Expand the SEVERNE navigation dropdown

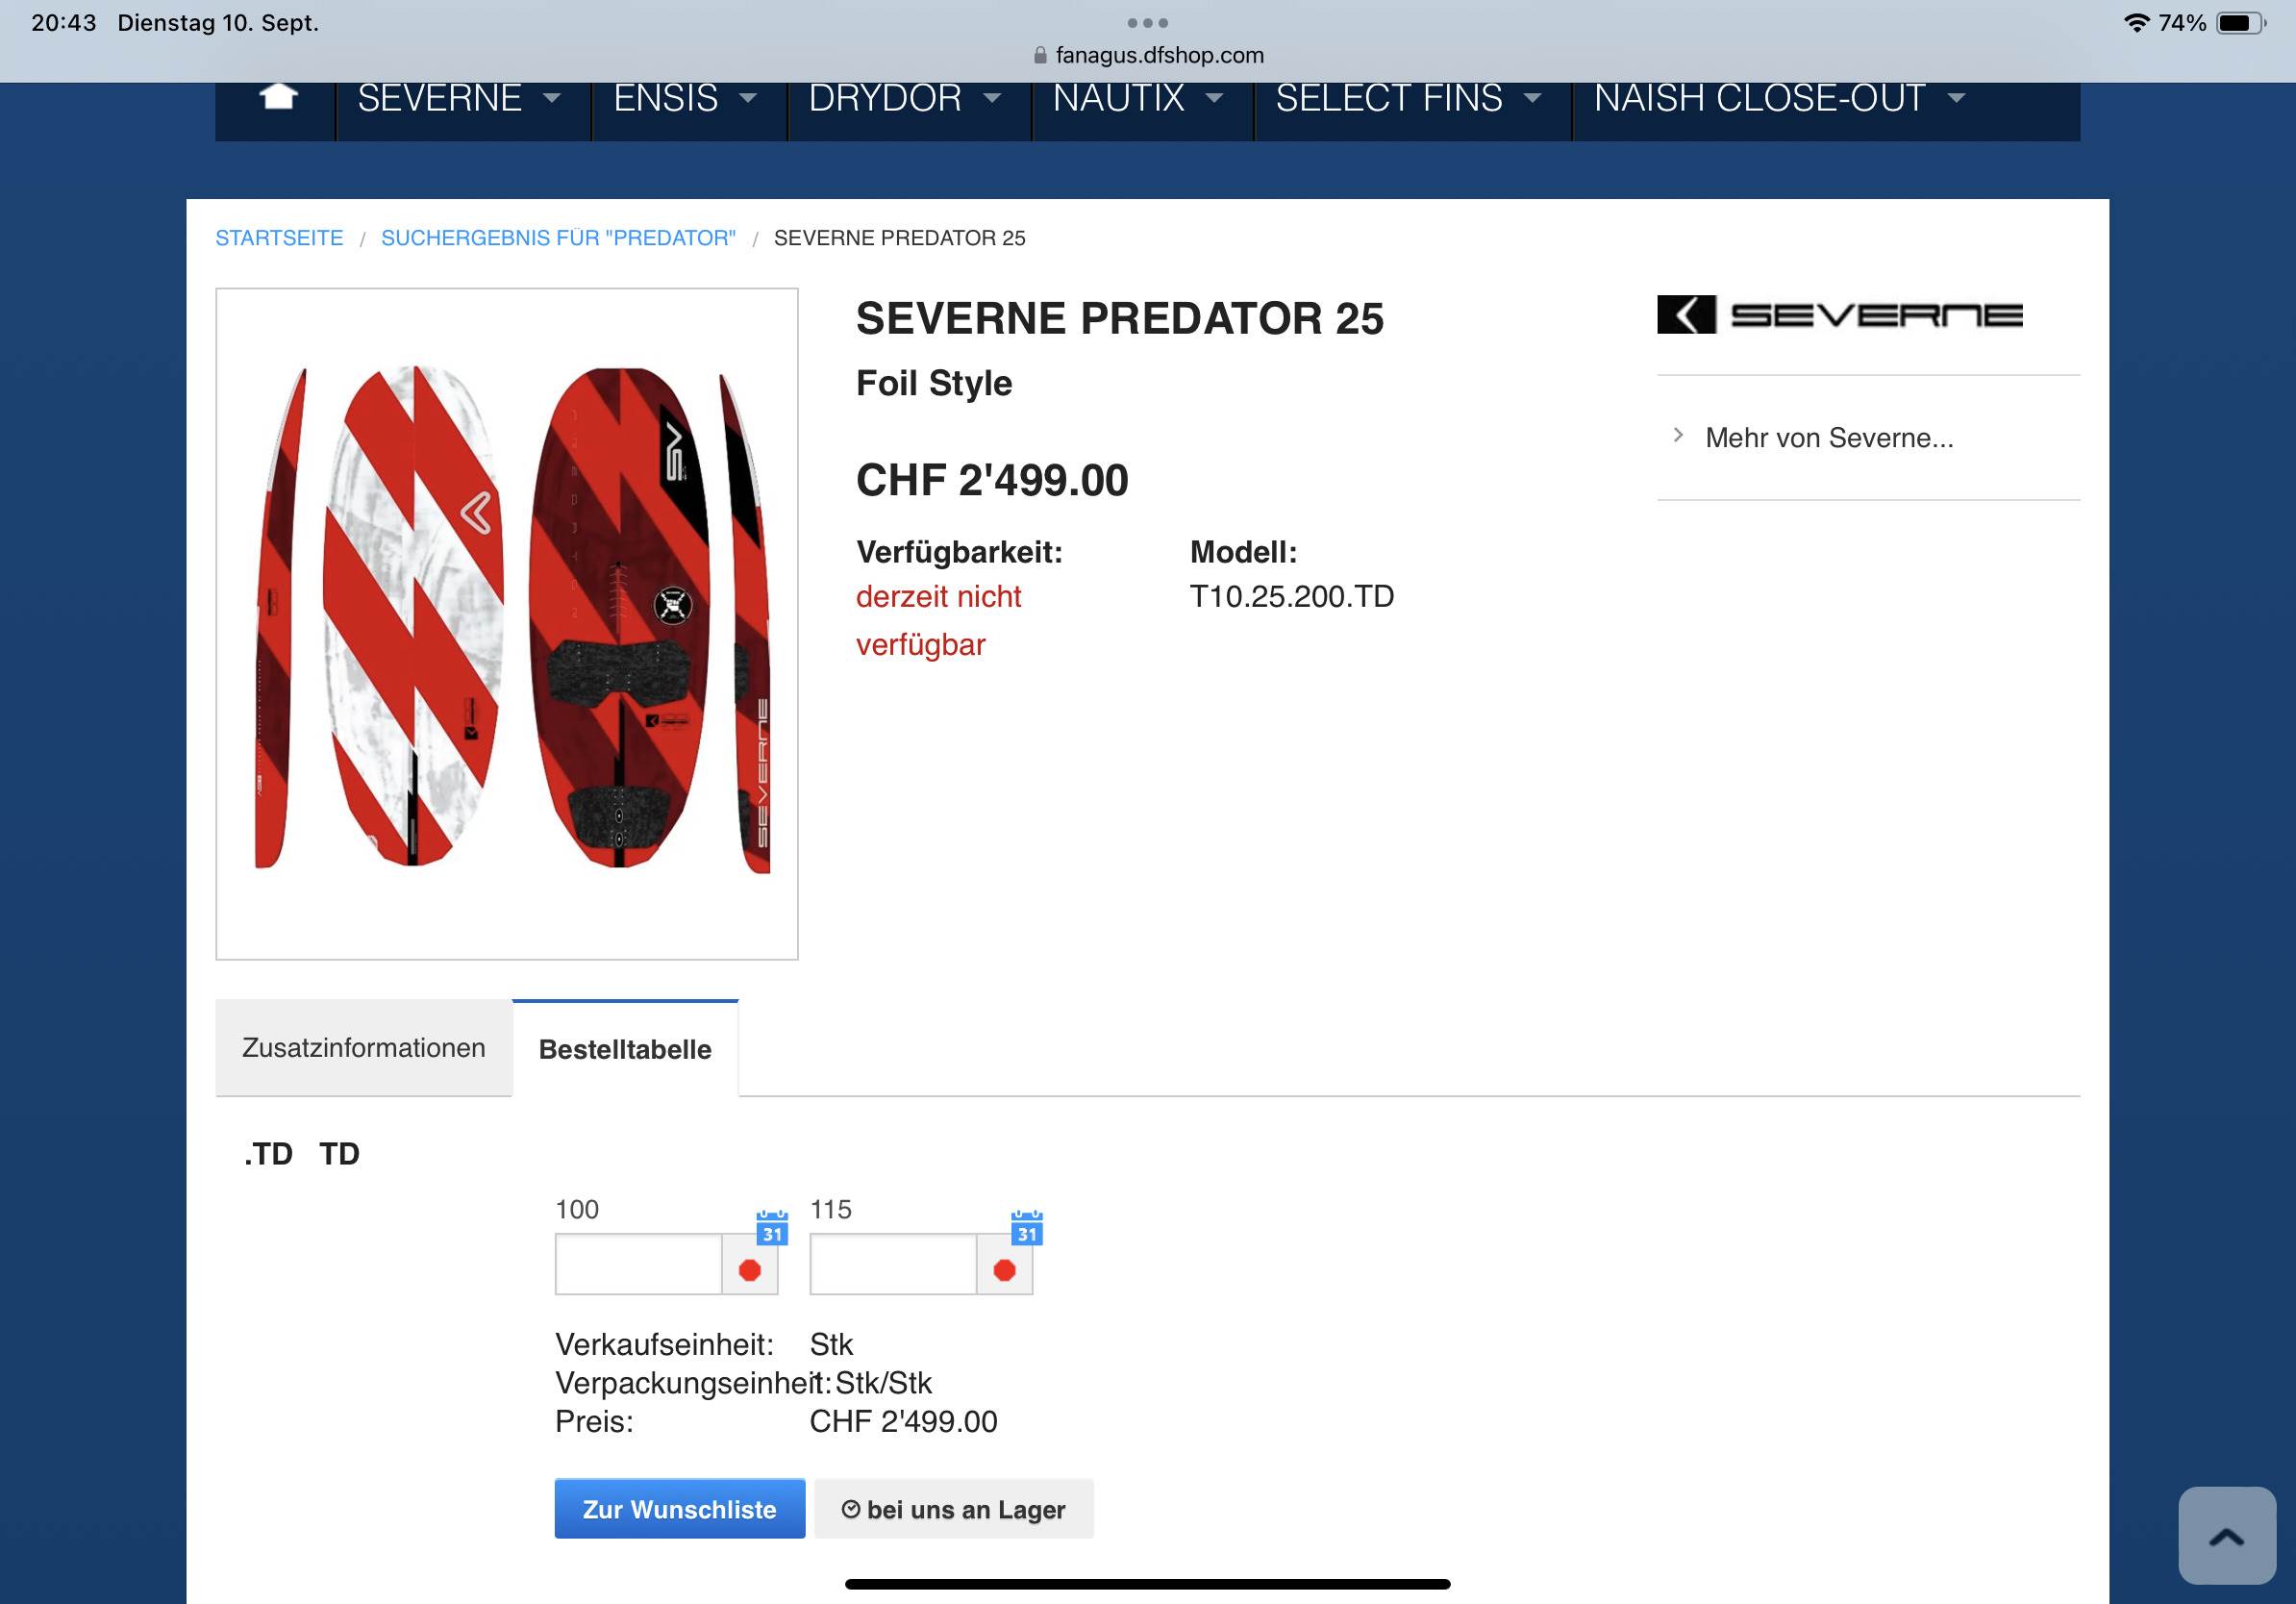pos(460,98)
